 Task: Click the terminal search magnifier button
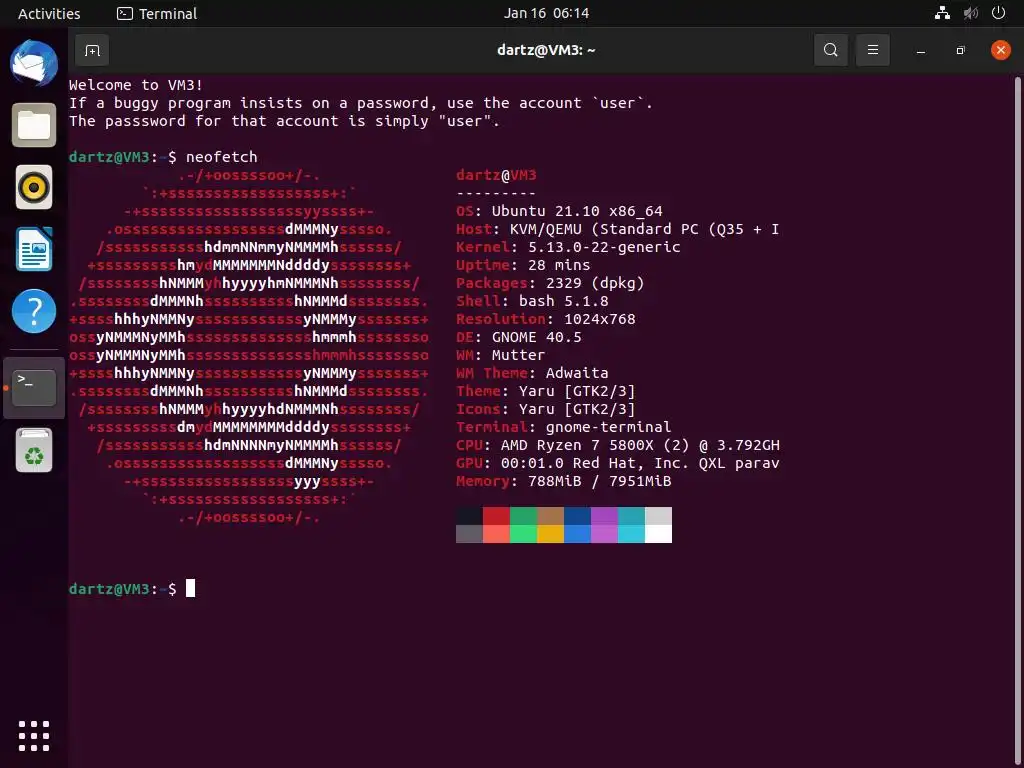(x=830, y=50)
